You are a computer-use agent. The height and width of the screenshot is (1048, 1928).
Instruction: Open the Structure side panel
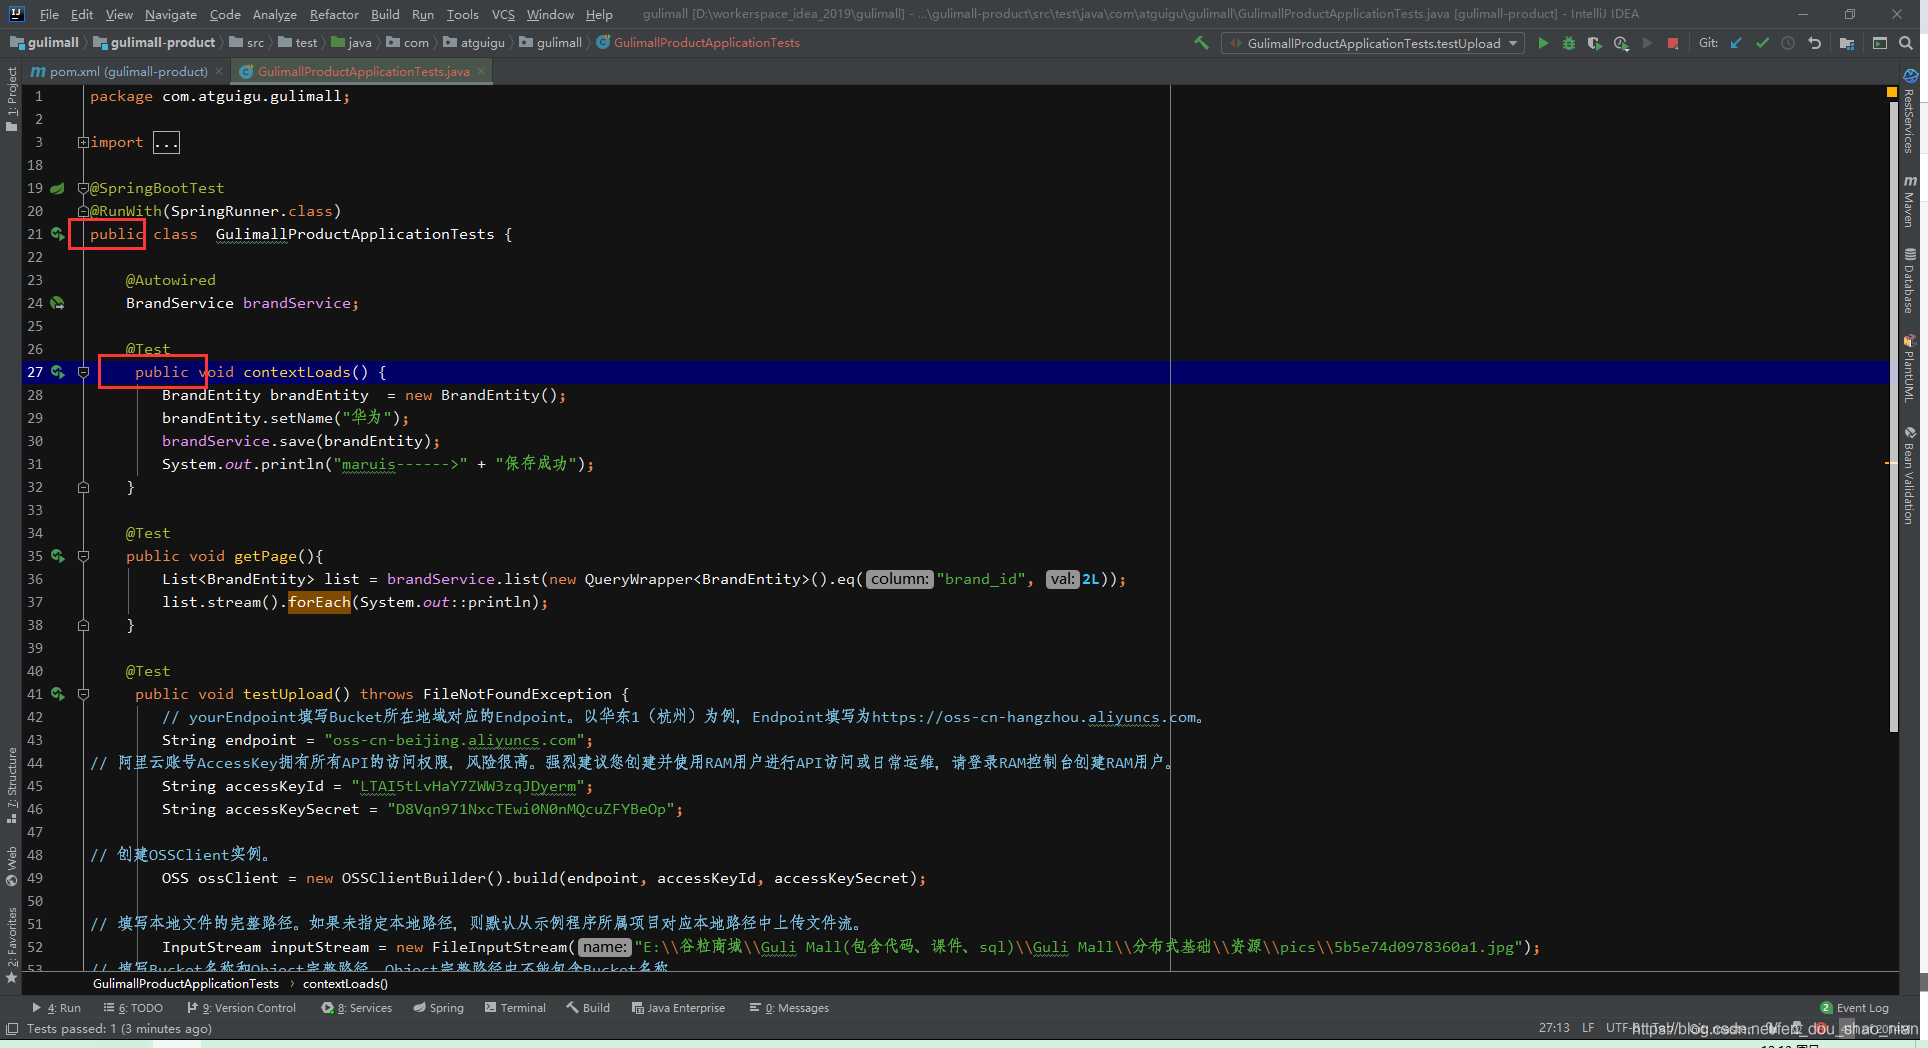click(12, 785)
